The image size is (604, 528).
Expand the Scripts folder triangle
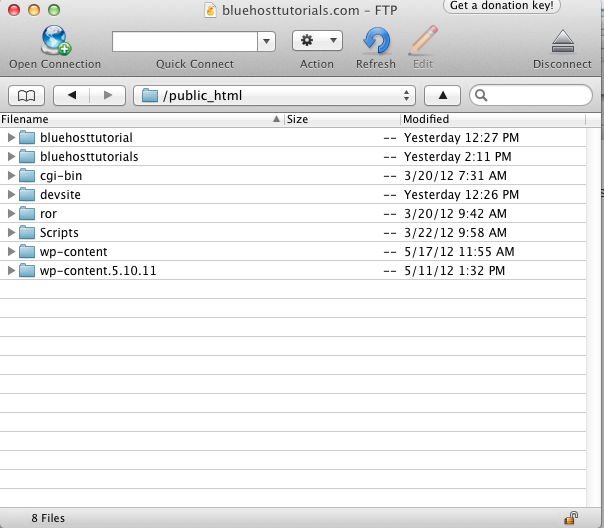point(11,233)
